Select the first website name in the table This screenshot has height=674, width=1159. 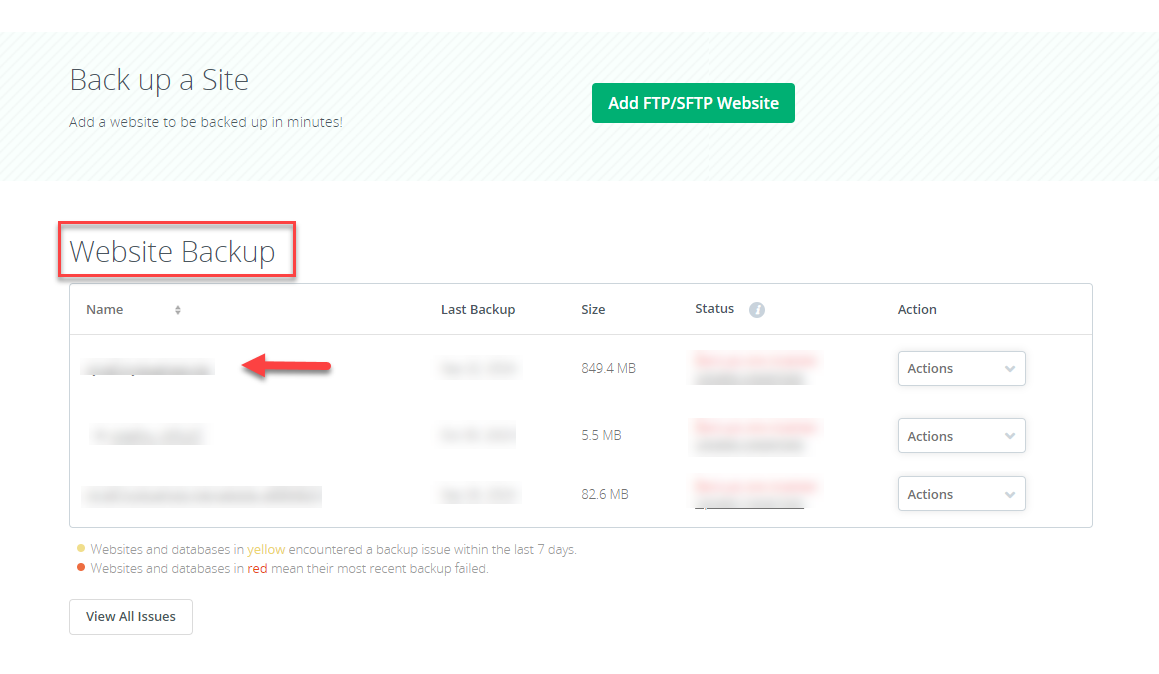coord(147,367)
